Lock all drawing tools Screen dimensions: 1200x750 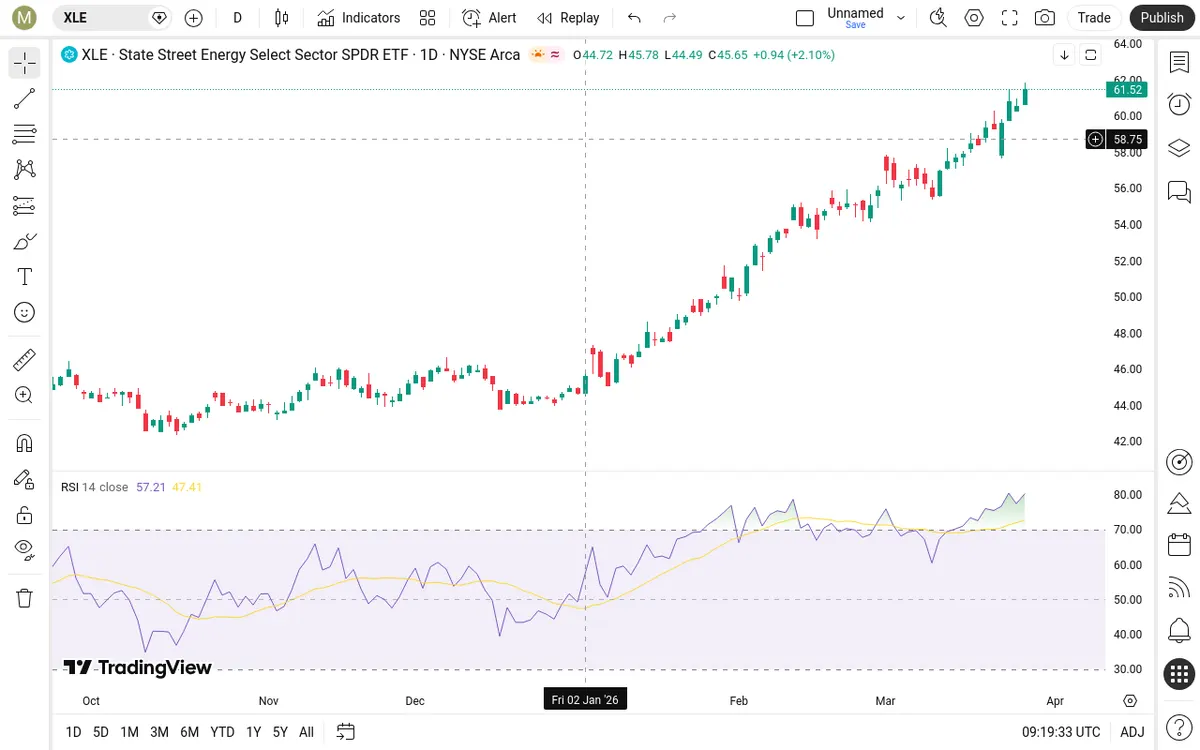click(x=25, y=515)
